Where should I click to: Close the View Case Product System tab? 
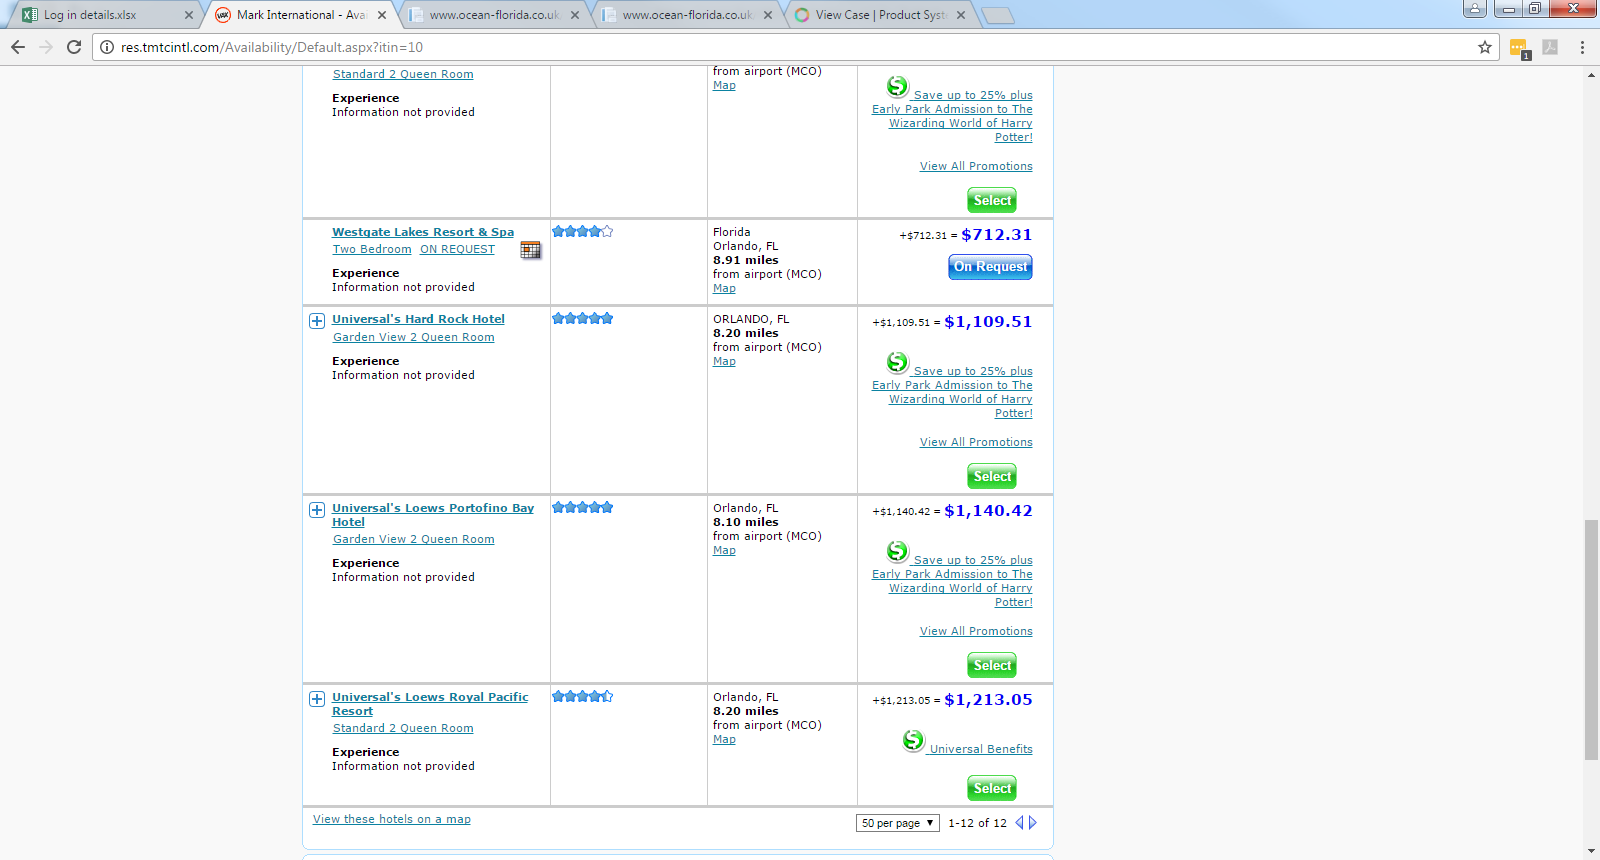[961, 15]
